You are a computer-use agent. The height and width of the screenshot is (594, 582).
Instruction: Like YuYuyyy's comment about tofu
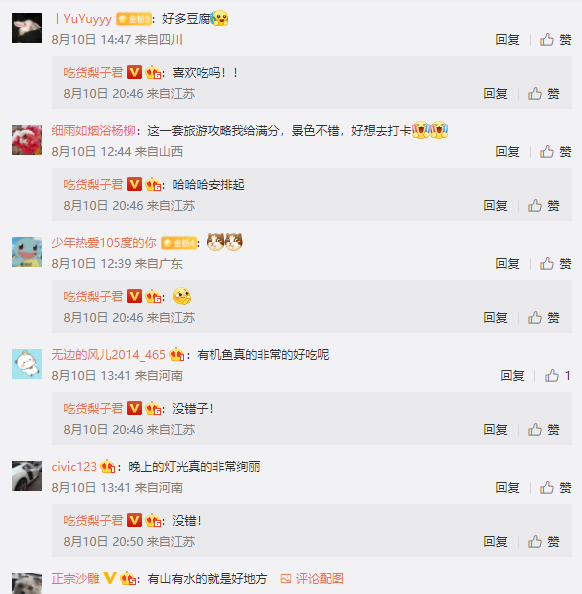coord(555,39)
